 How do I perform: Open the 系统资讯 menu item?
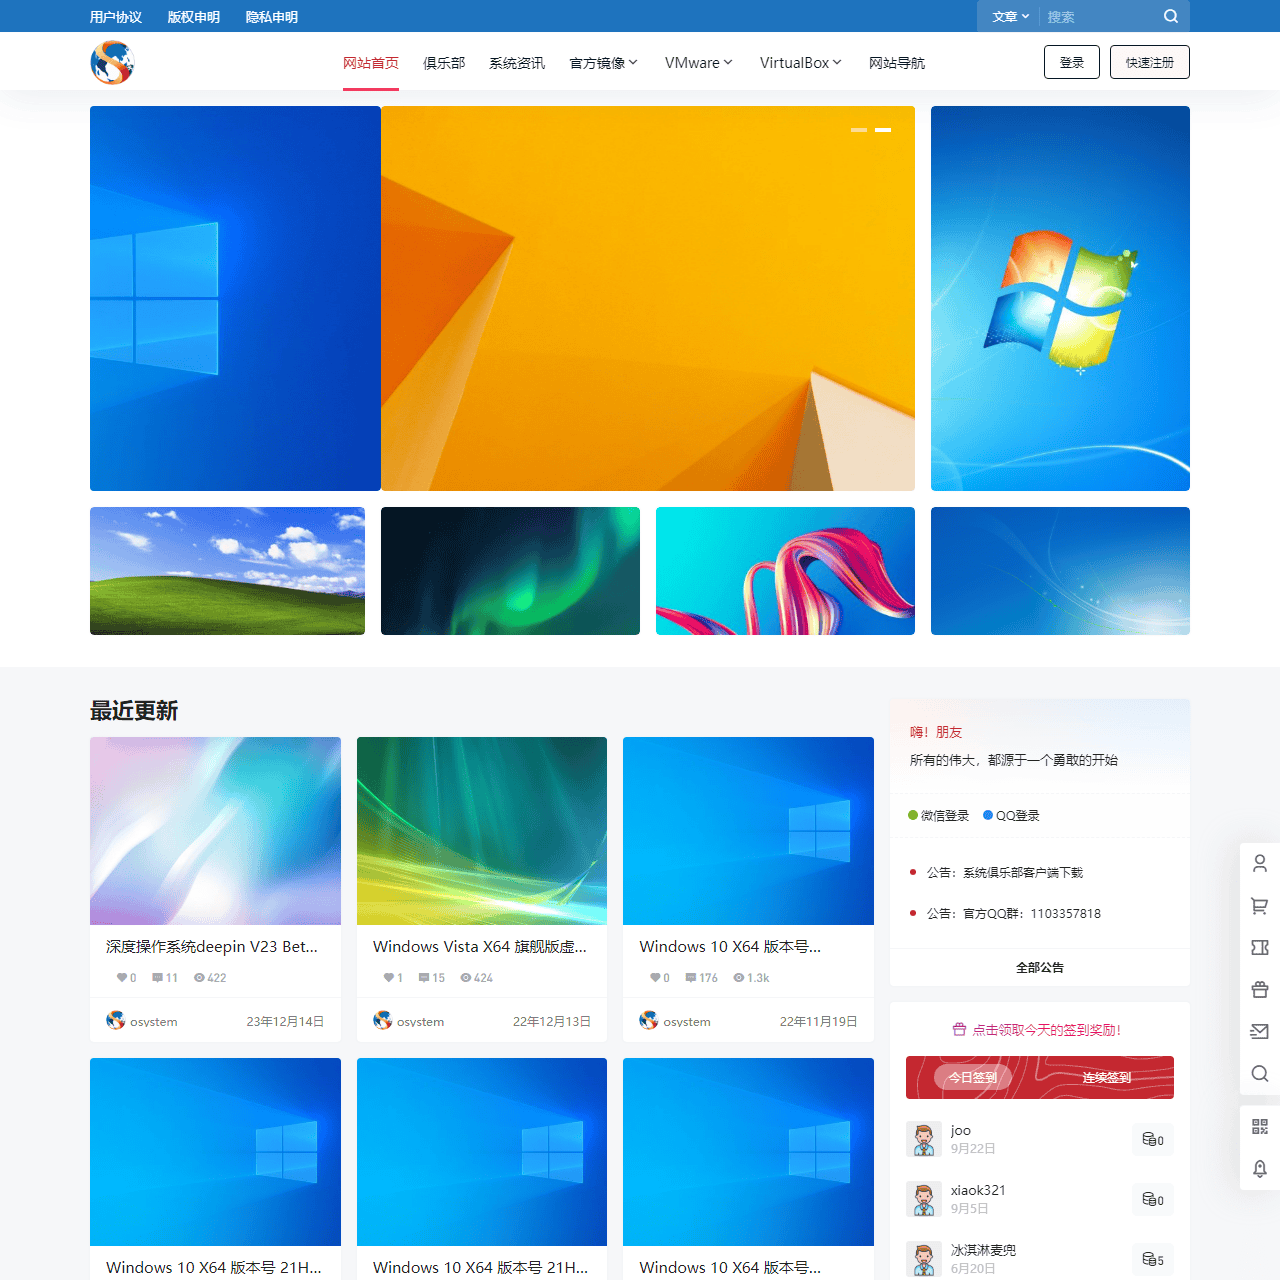click(x=517, y=63)
